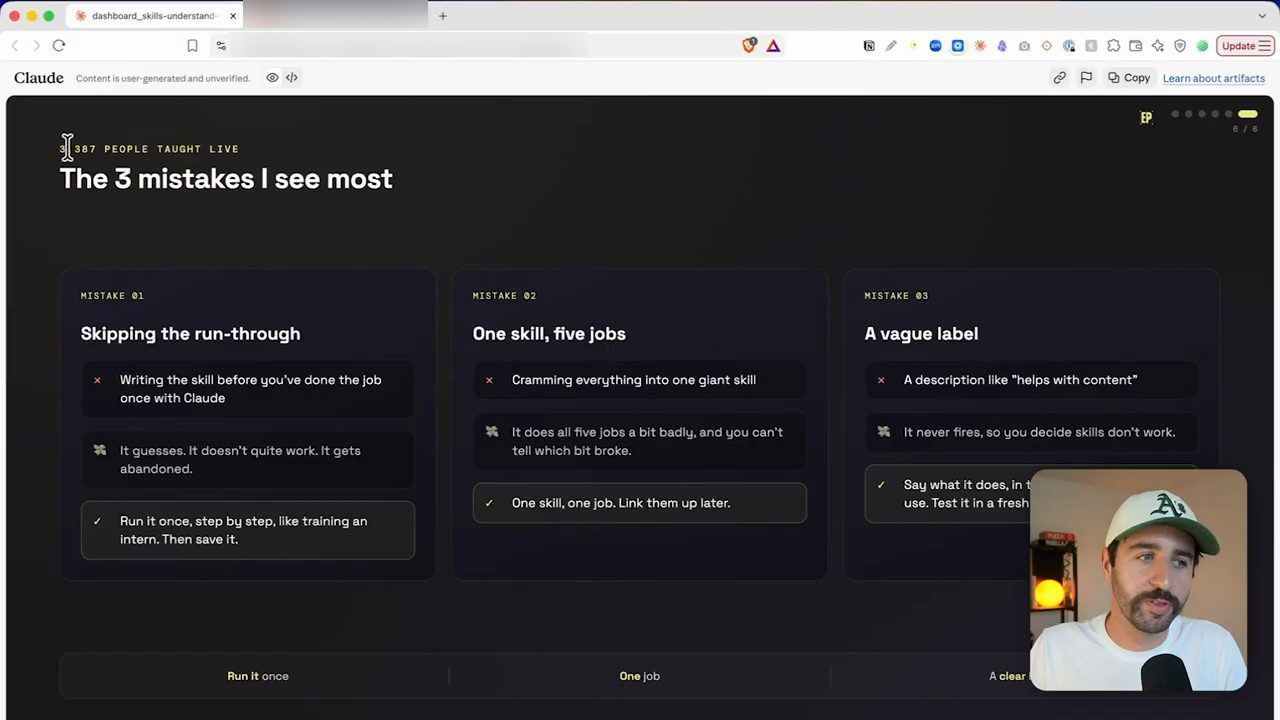
Task: Open the Notion extension icon
Action: 869,46
